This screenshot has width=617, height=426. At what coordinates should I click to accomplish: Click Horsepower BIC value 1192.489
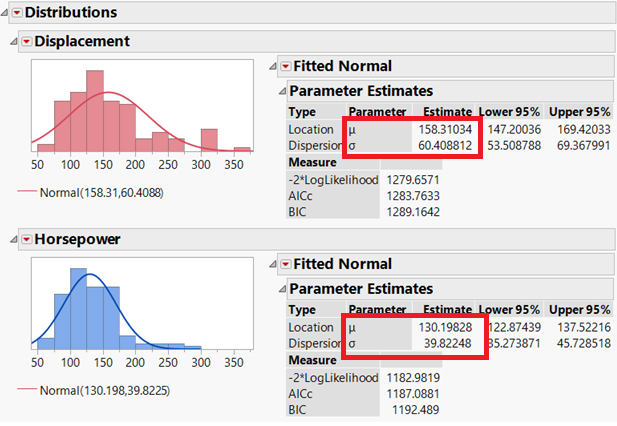click(415, 410)
